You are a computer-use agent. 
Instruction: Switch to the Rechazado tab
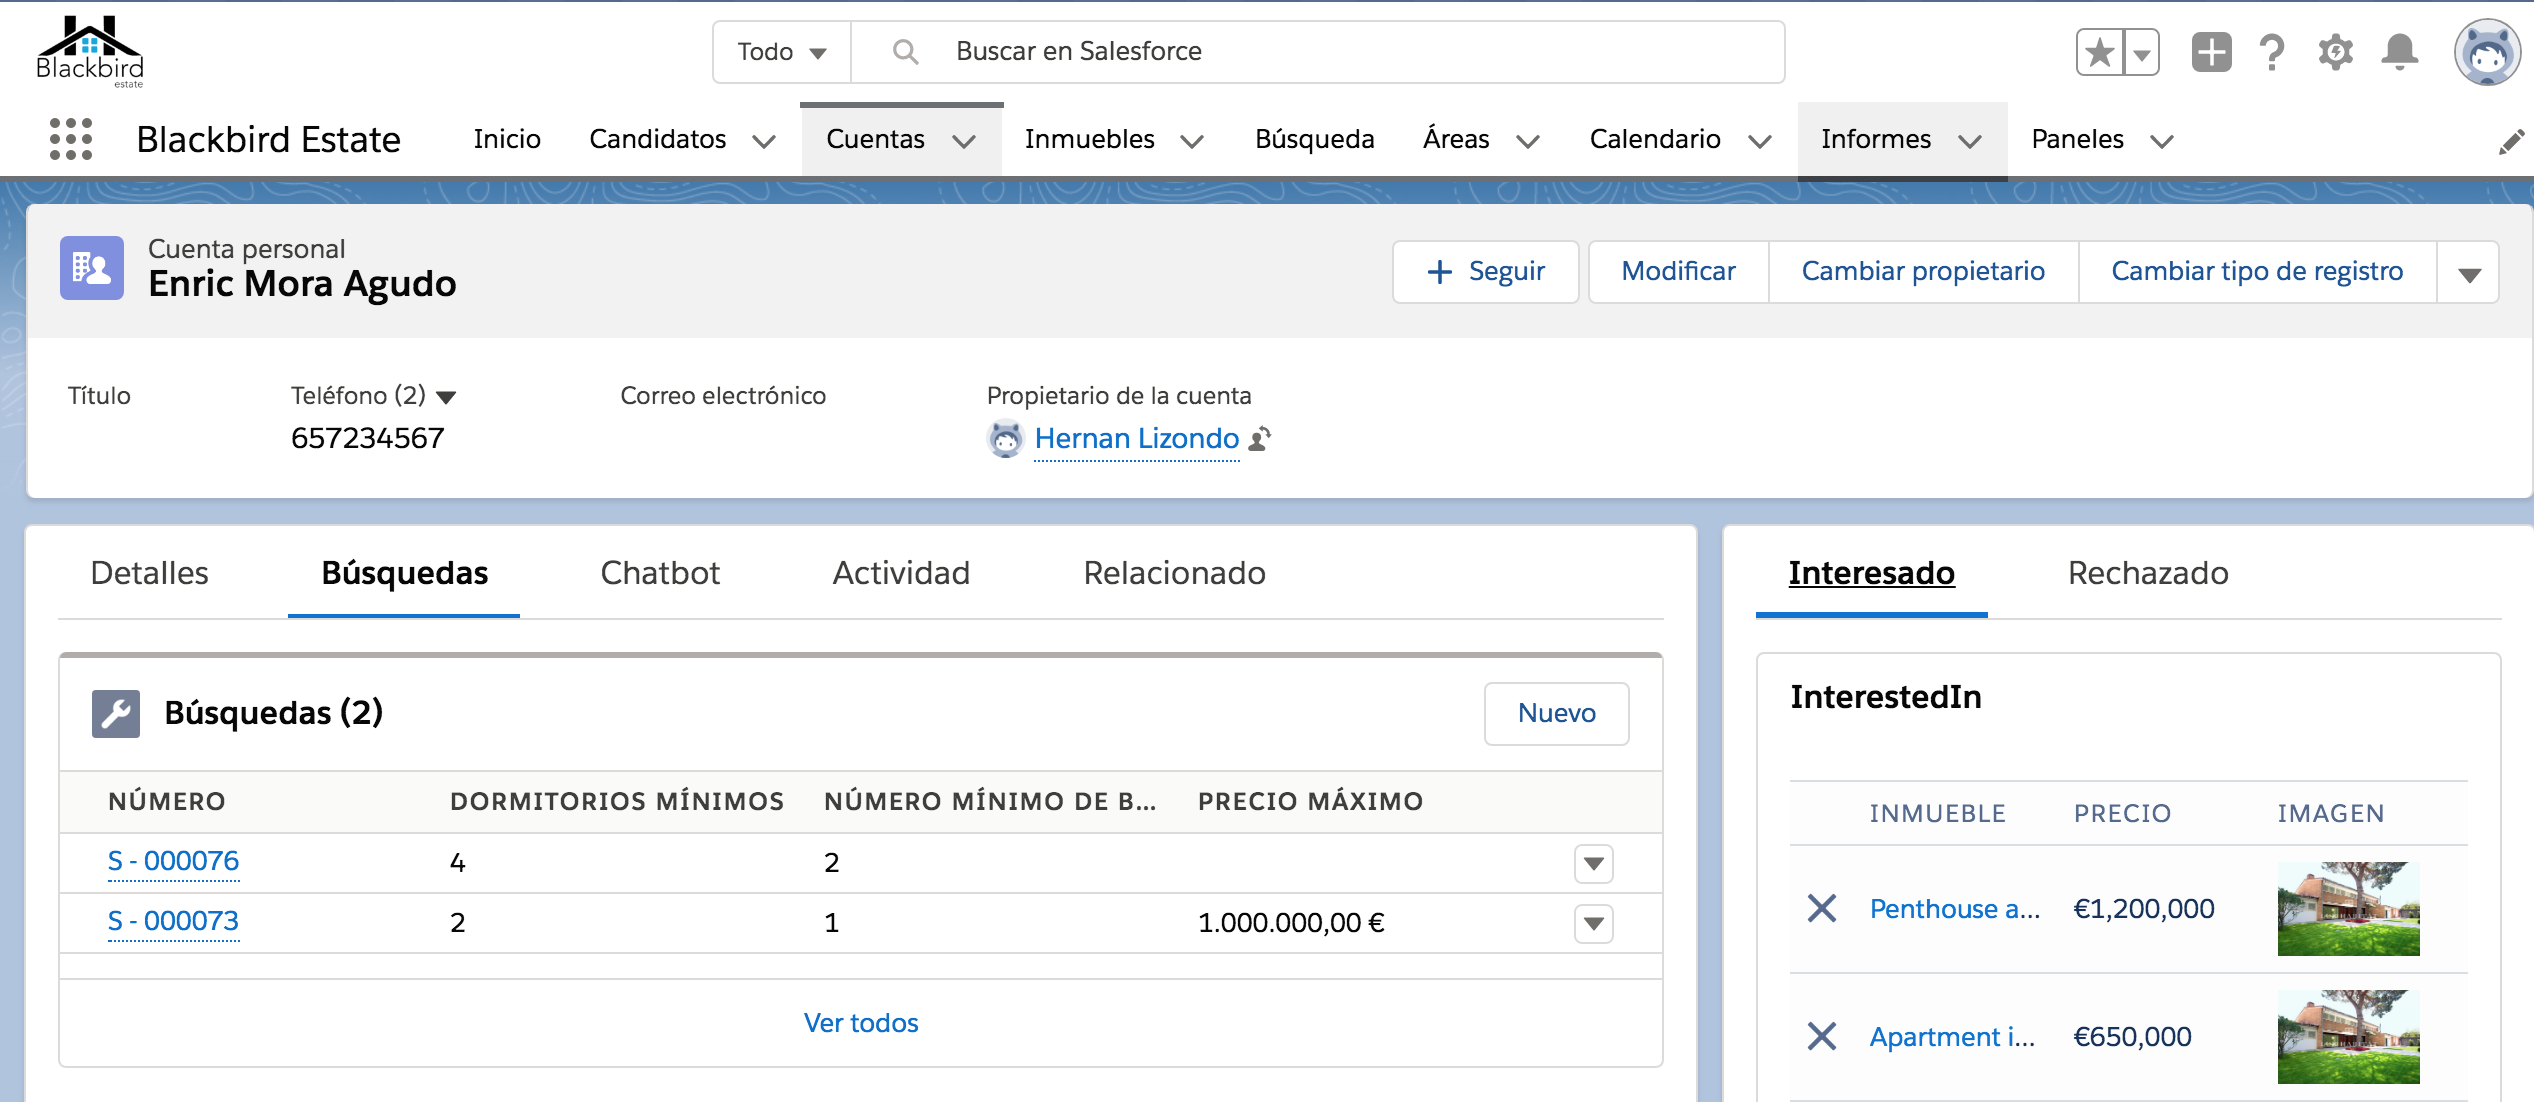(x=2148, y=573)
